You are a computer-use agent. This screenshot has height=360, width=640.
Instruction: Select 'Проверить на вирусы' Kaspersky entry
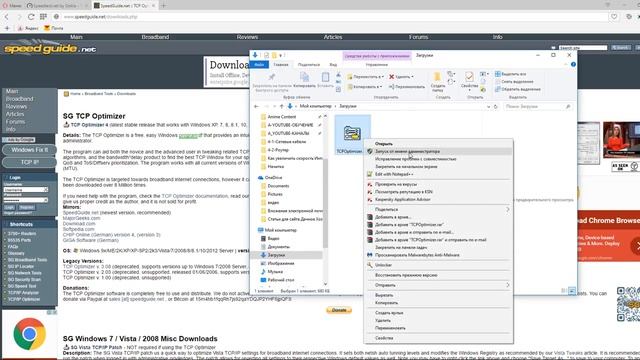point(438,184)
